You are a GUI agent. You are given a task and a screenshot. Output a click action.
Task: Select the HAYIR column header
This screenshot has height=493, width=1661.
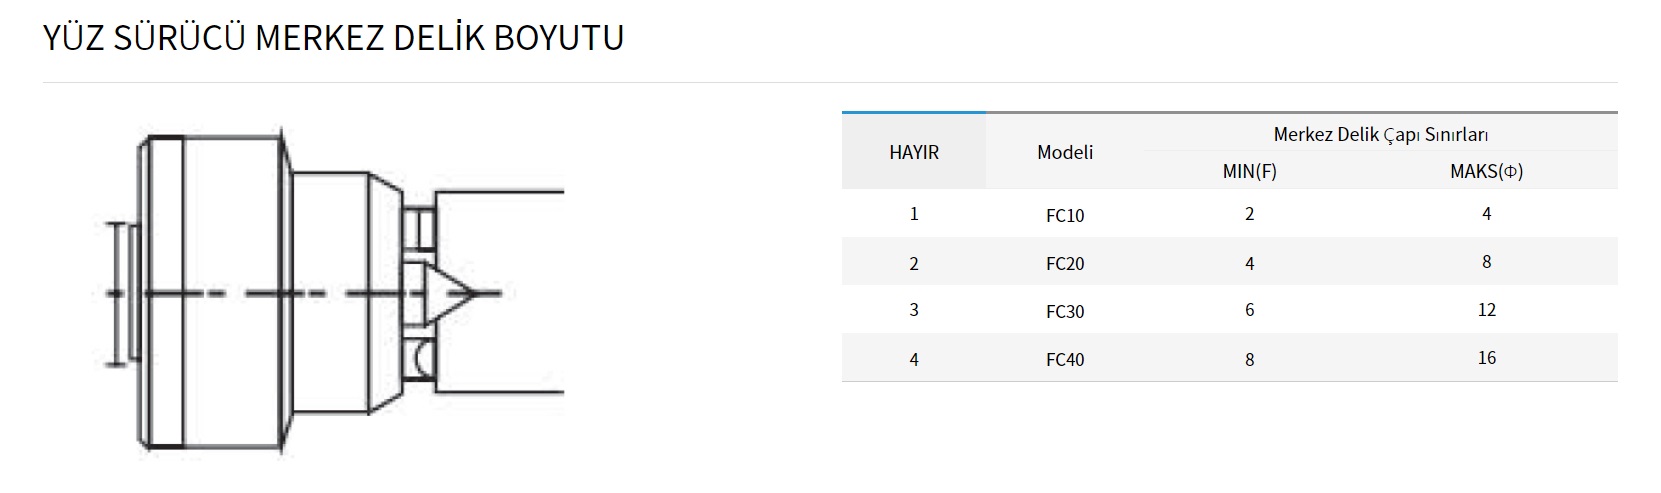pyautogui.click(x=914, y=152)
